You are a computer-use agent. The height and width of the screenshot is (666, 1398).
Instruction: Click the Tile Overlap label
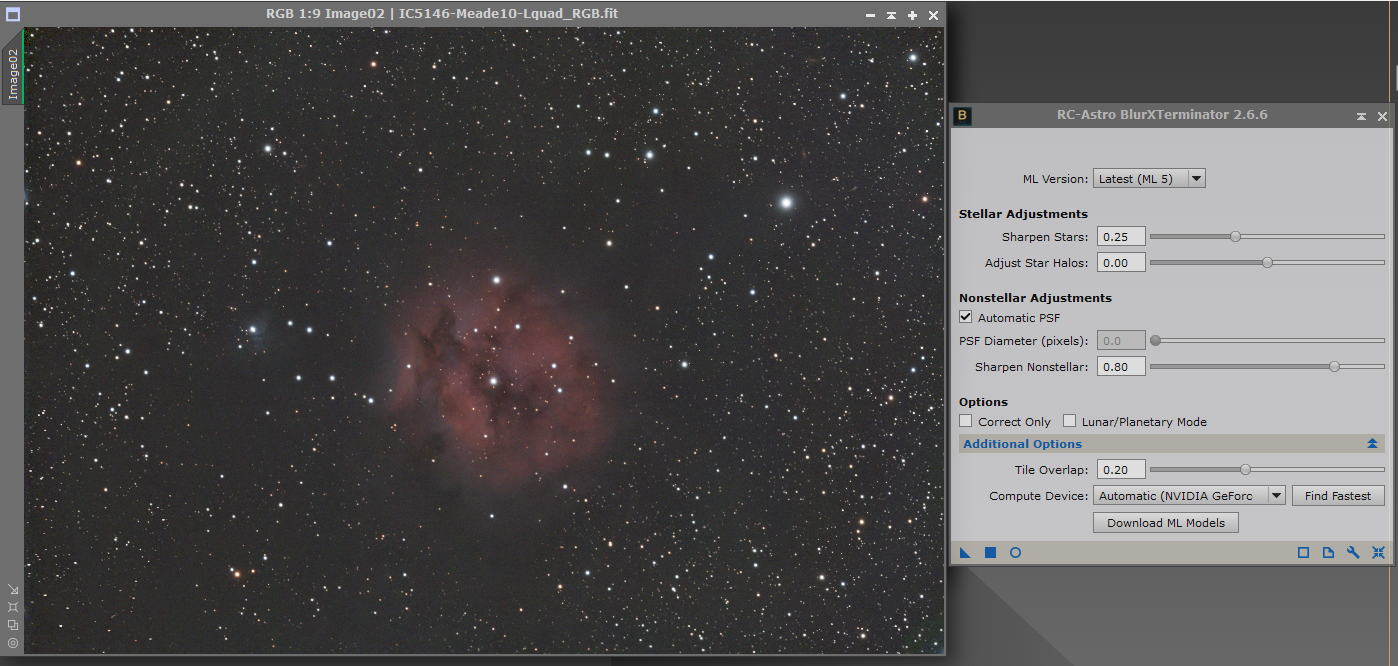[1051, 470]
